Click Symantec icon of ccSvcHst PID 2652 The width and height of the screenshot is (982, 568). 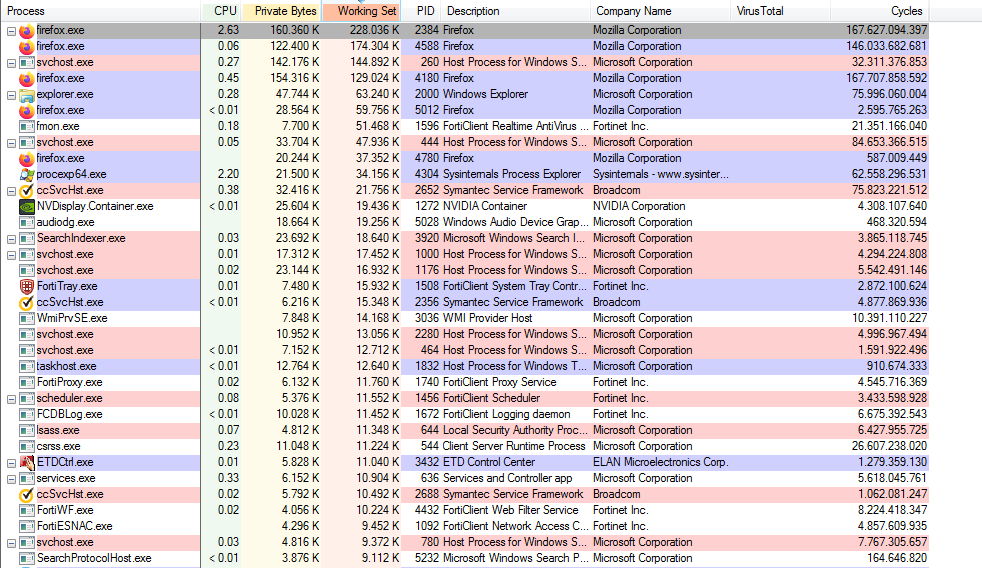[26, 190]
